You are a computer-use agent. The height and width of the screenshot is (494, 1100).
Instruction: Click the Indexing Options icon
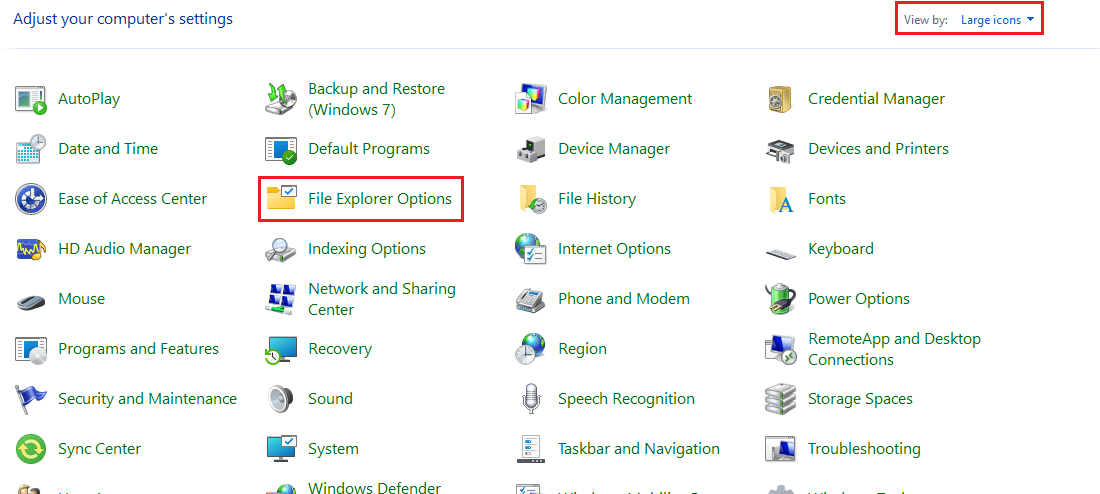pos(281,249)
